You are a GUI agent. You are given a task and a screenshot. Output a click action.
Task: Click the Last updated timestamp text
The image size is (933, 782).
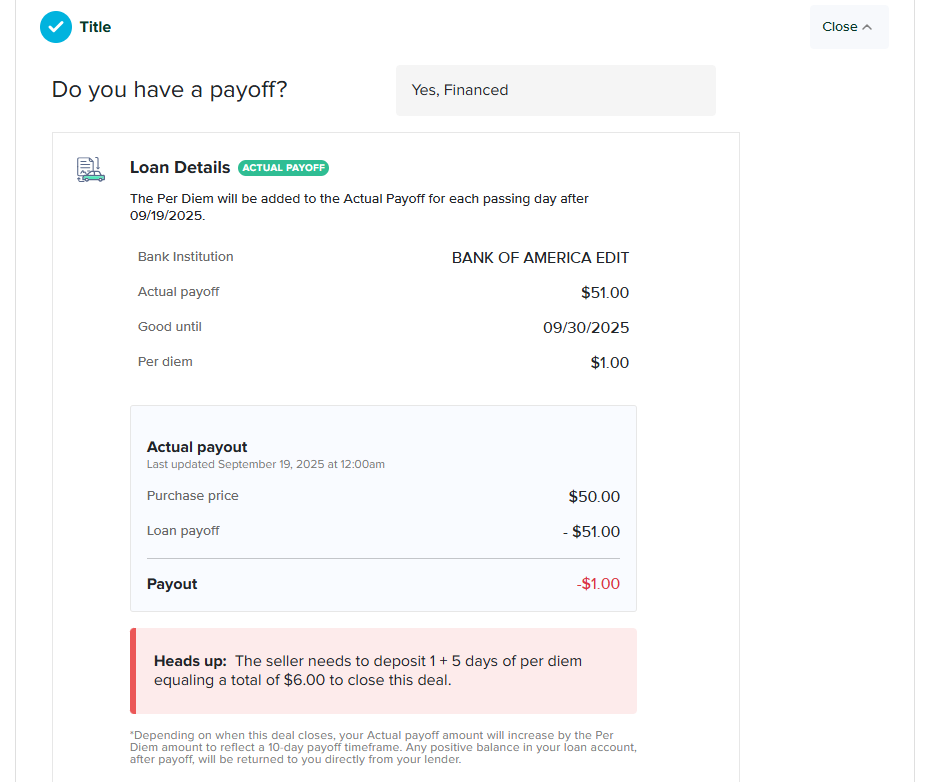click(x=265, y=464)
